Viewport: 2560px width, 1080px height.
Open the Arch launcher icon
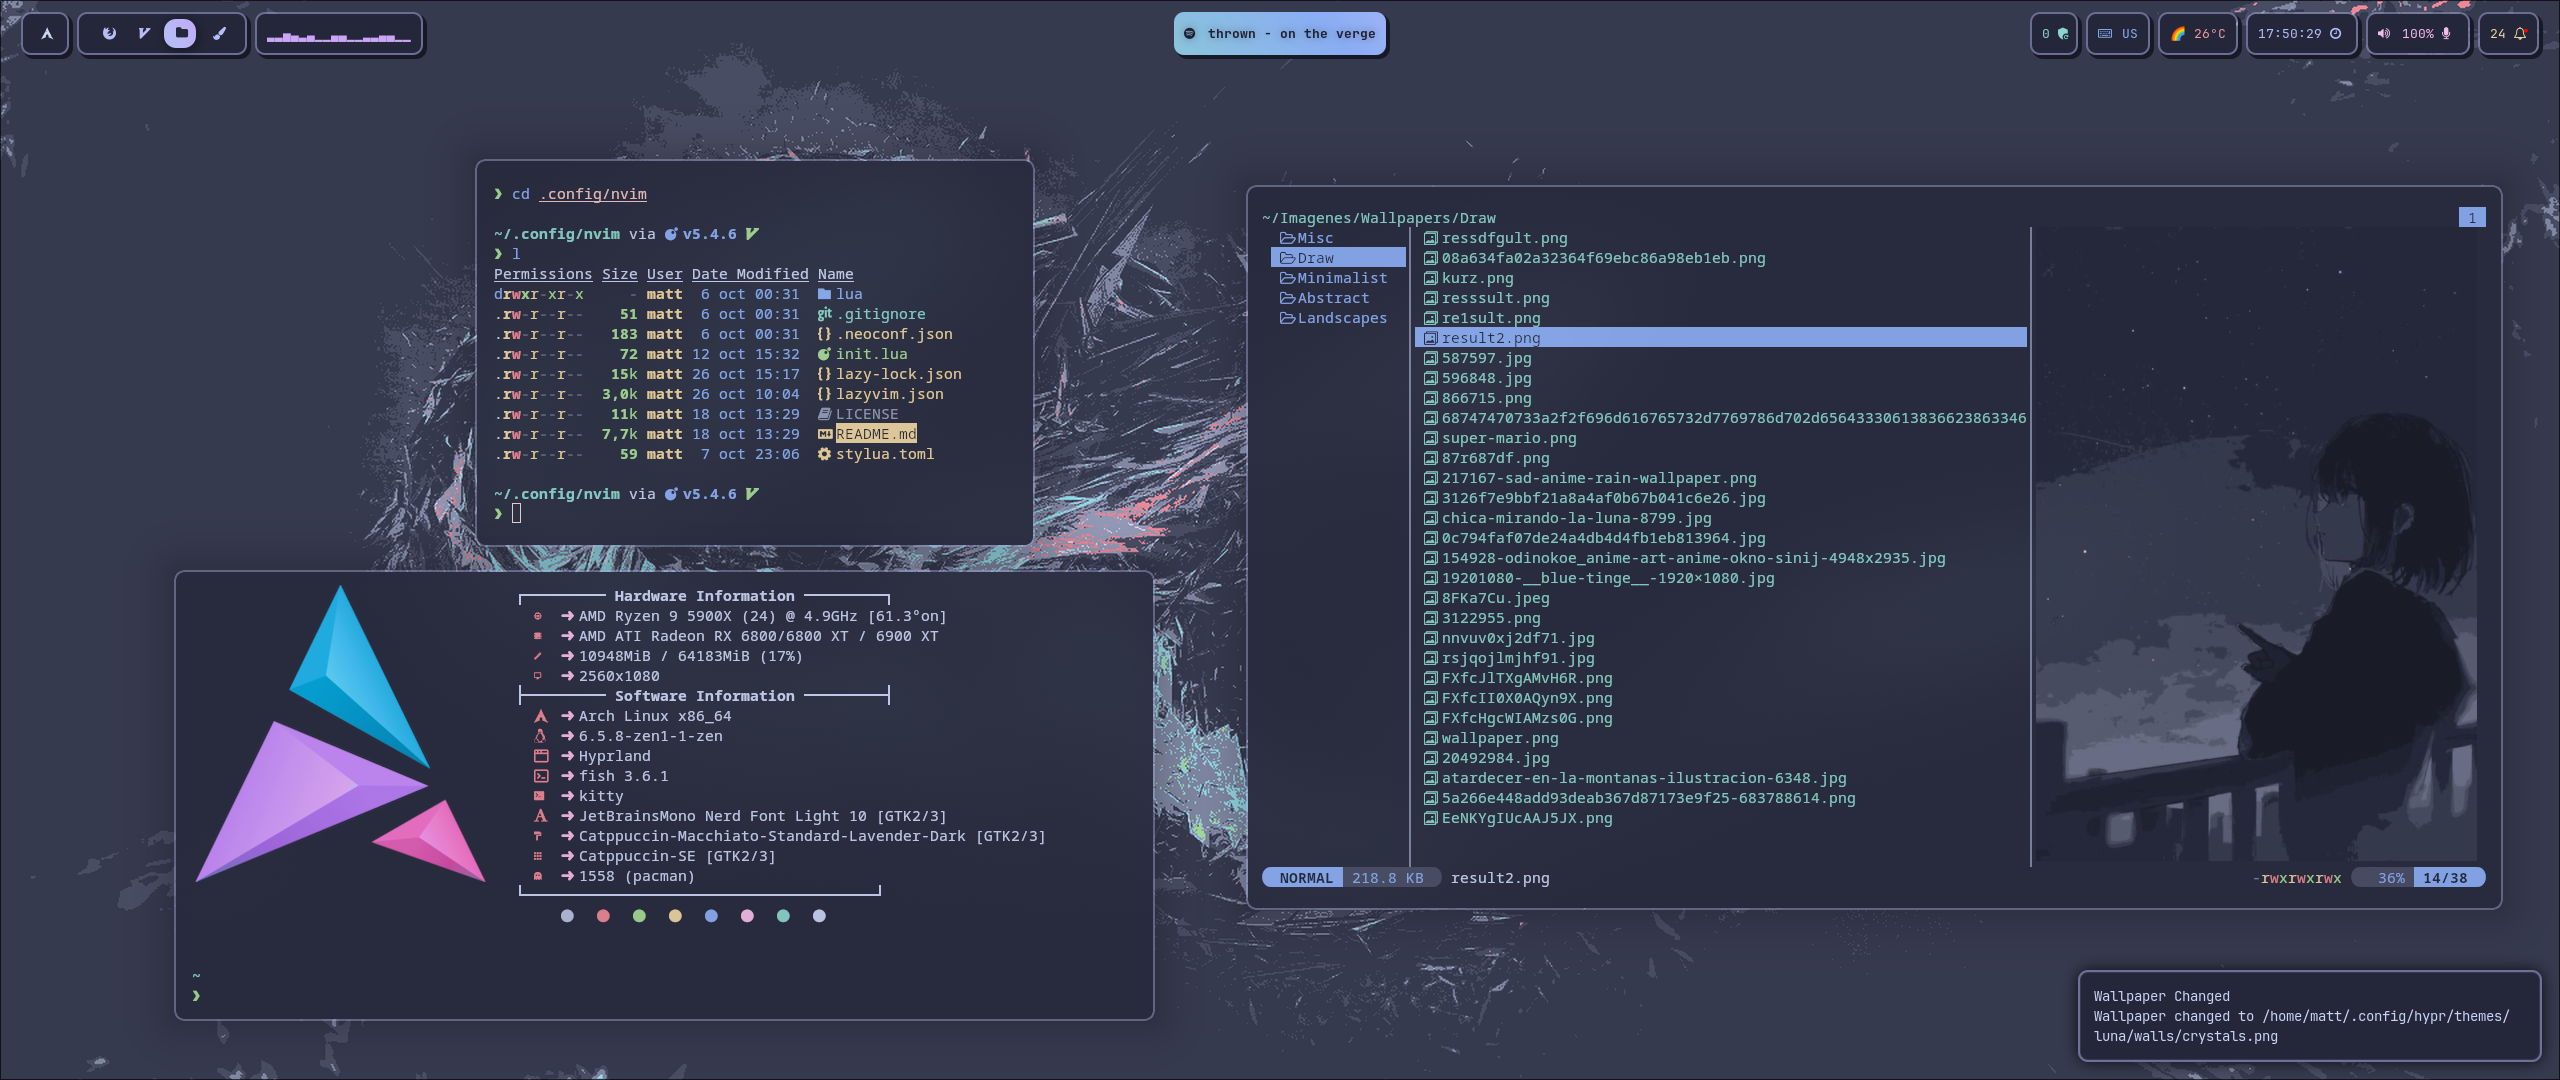click(x=46, y=34)
